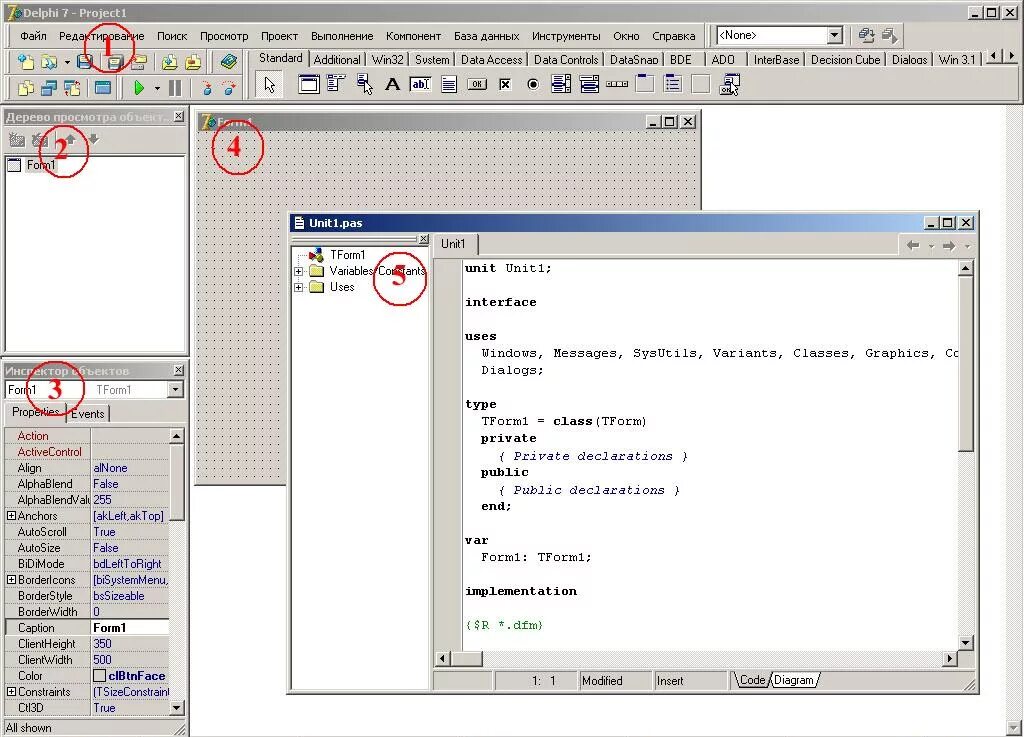Open the Инструменты menu
This screenshot has height=737, width=1024.
[566, 36]
